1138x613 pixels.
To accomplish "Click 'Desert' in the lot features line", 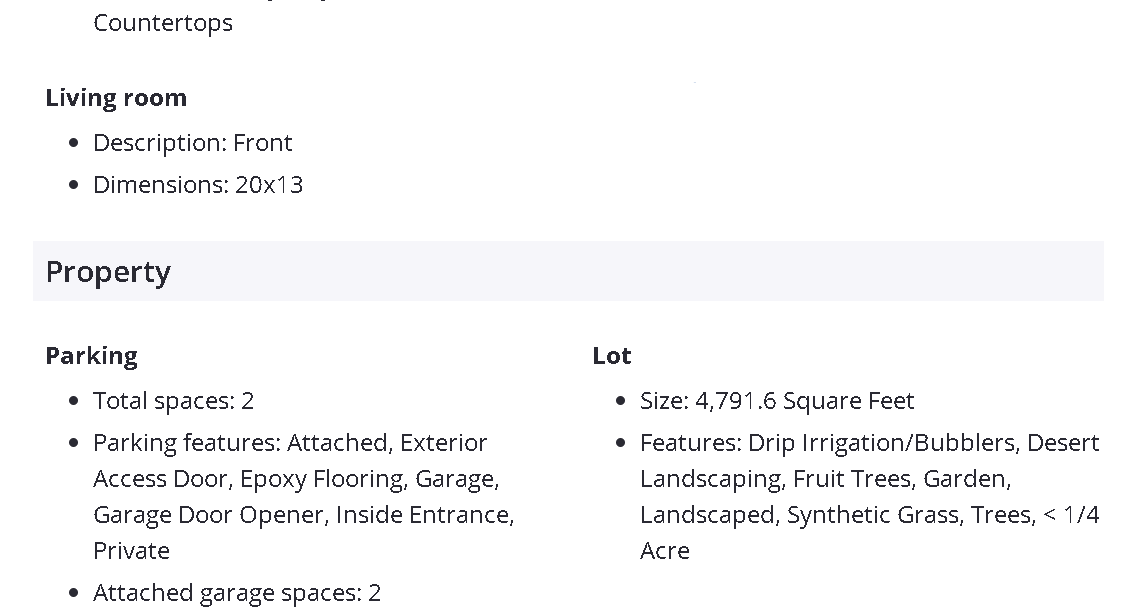I will pos(1063,443).
